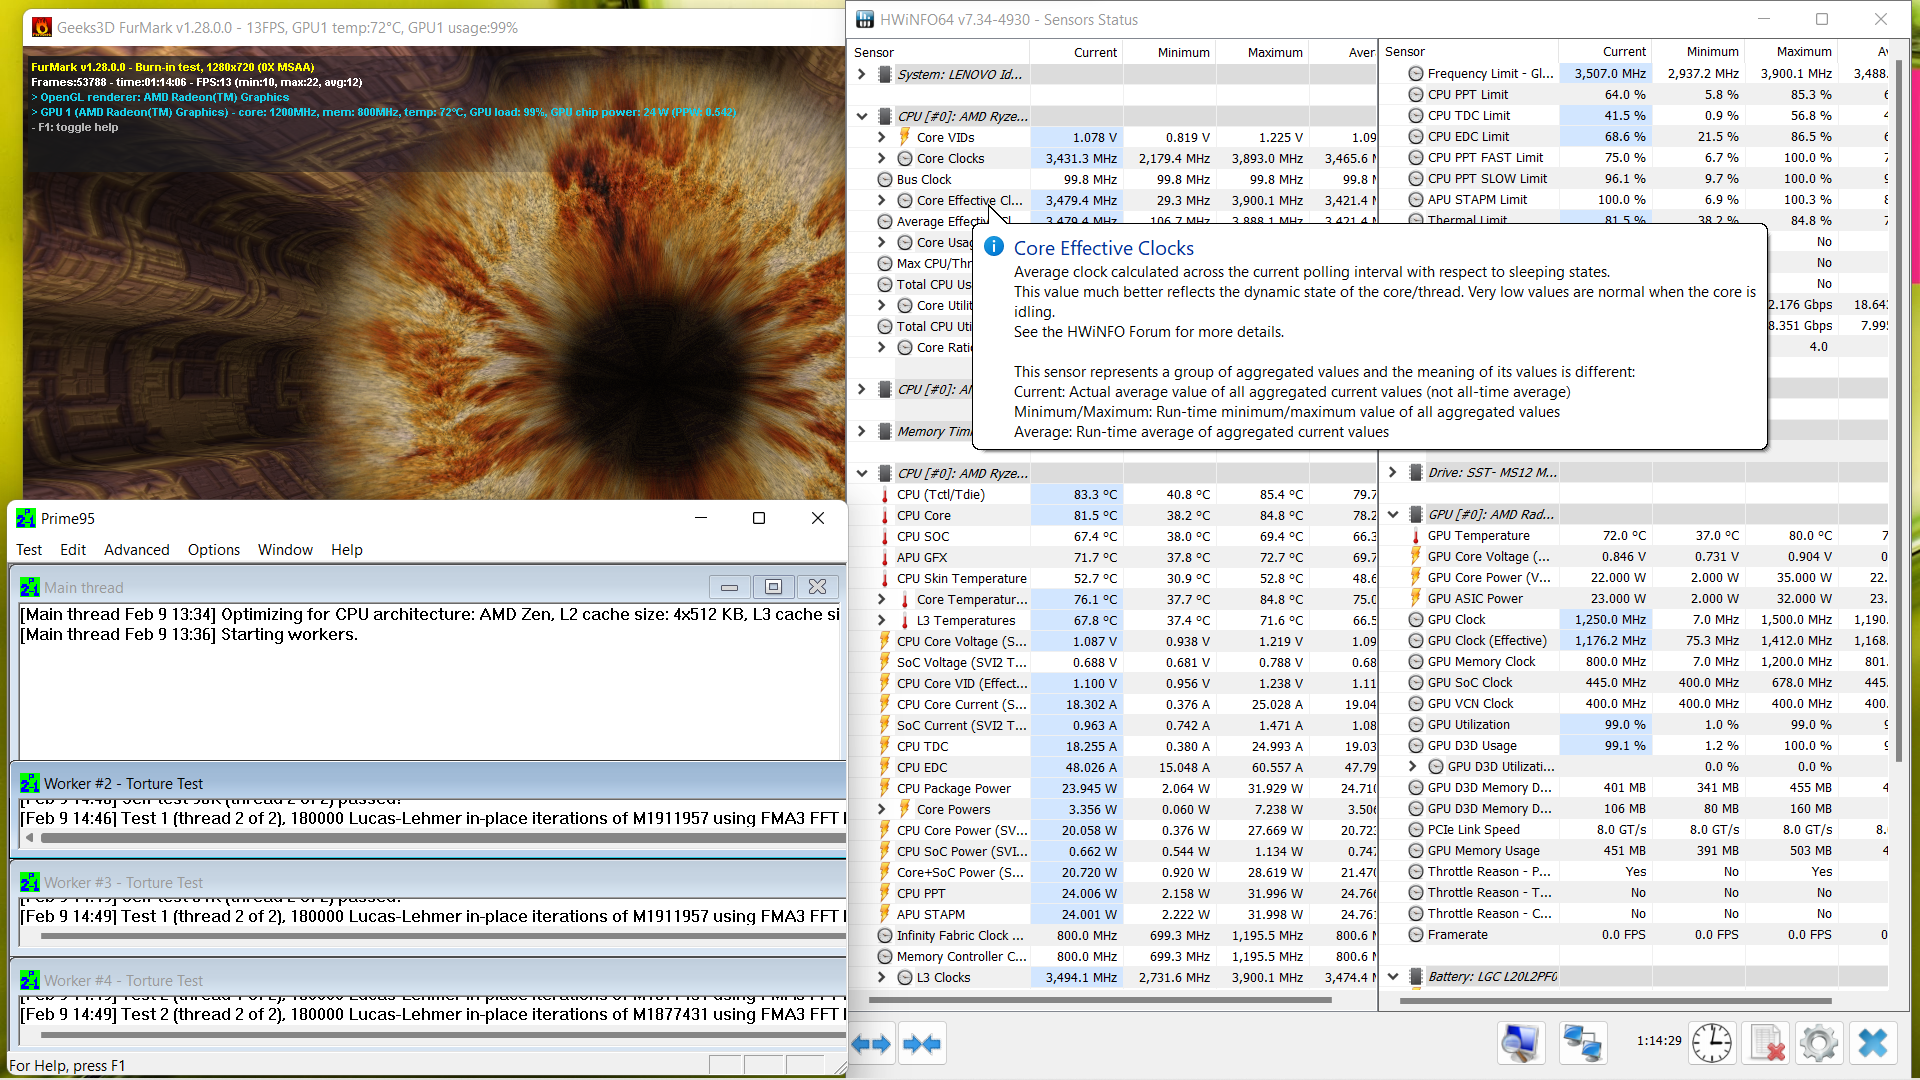The width and height of the screenshot is (1920, 1080).
Task: Click the circular icon beside Framerate
Action: click(1416, 935)
